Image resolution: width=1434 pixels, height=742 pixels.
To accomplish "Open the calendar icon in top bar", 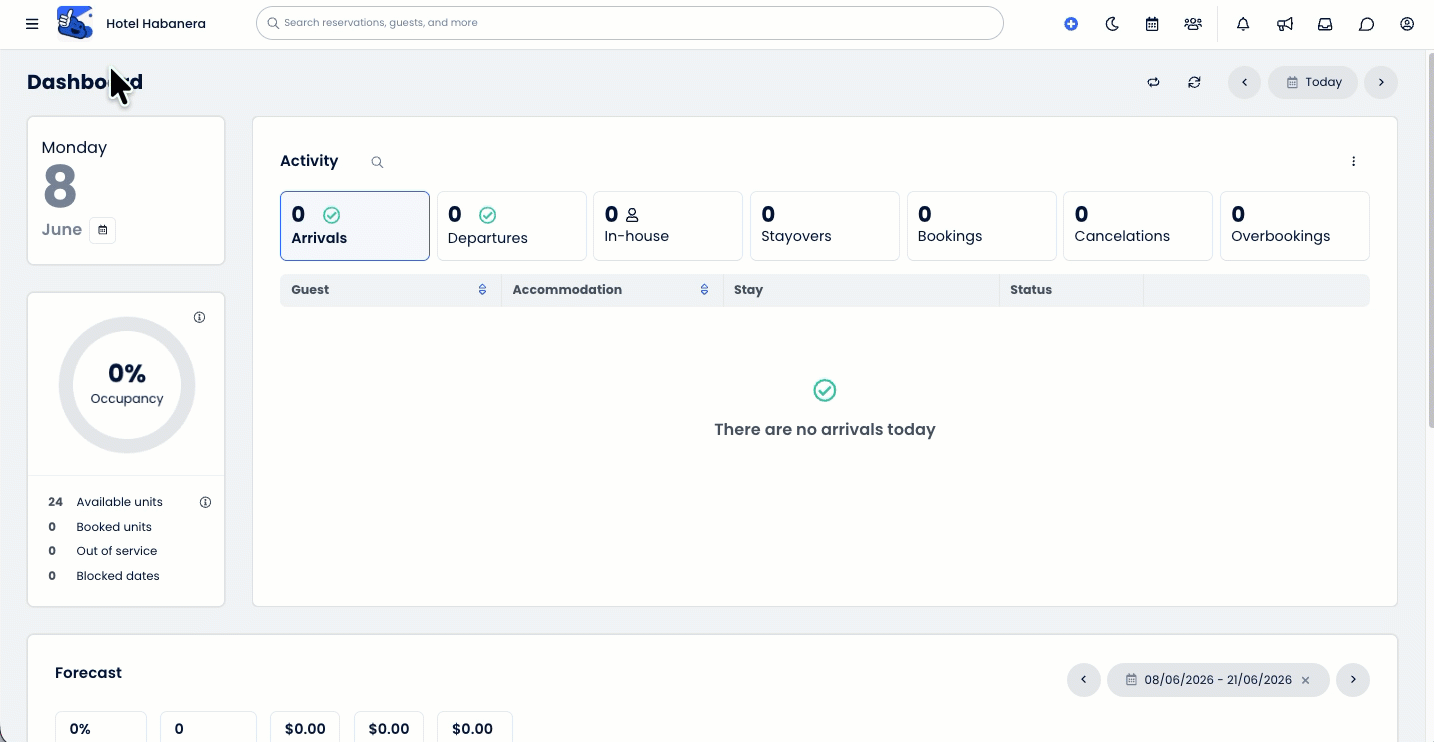I will point(1152,24).
